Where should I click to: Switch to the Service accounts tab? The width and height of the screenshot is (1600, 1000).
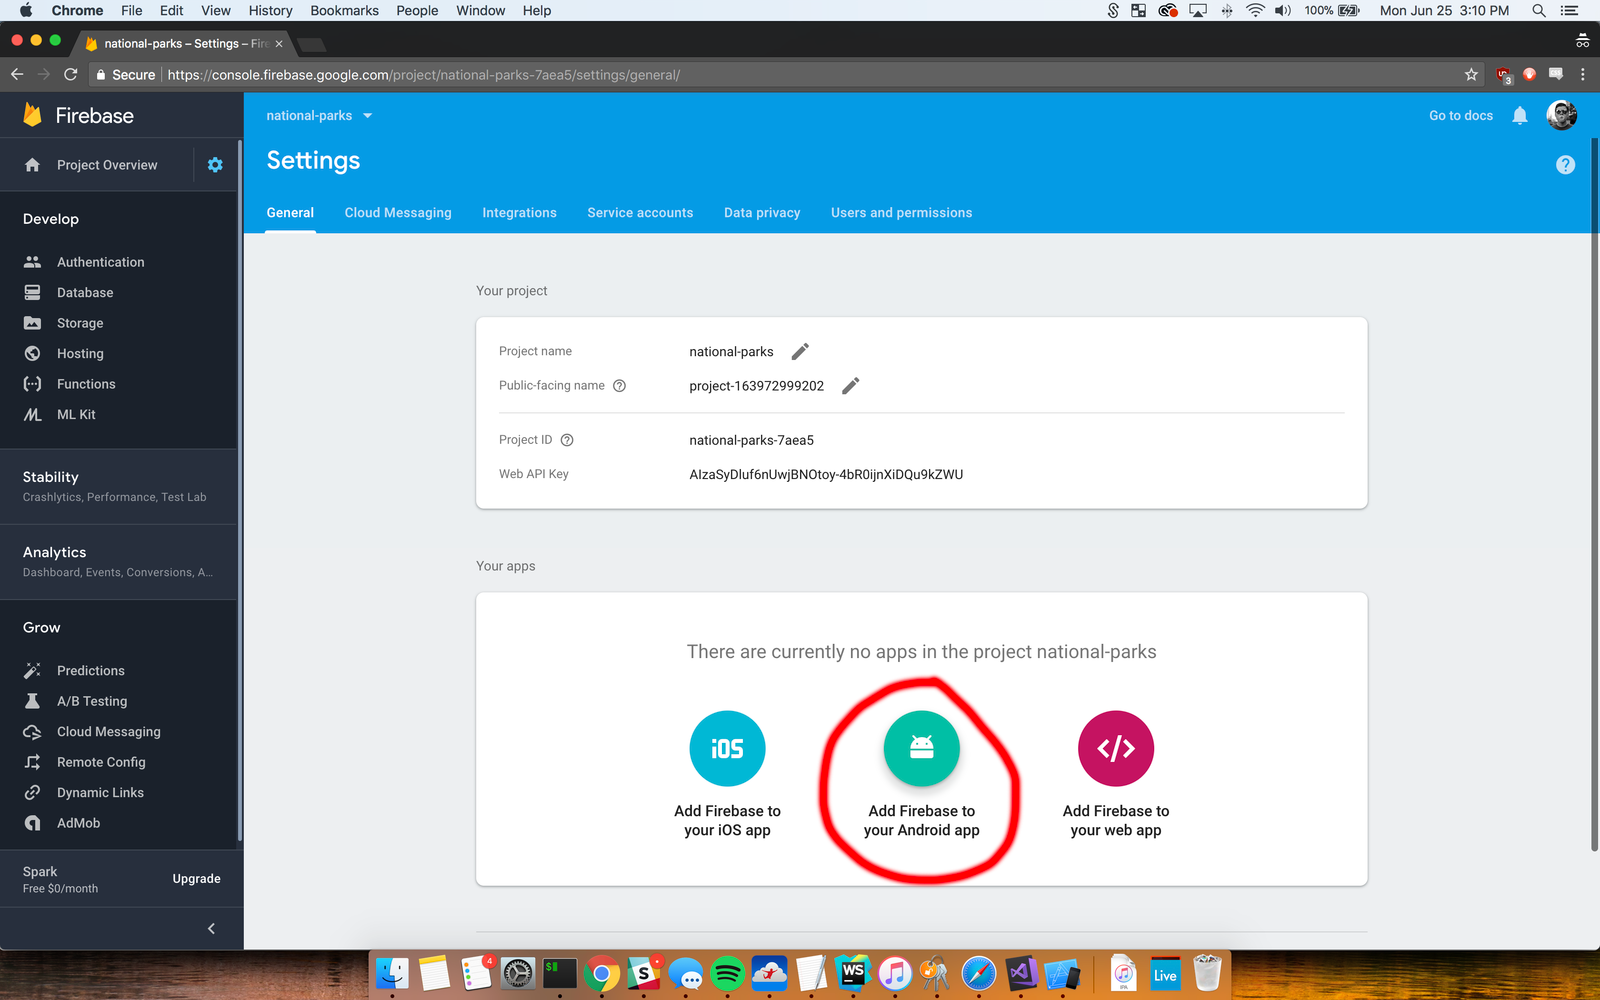640,213
